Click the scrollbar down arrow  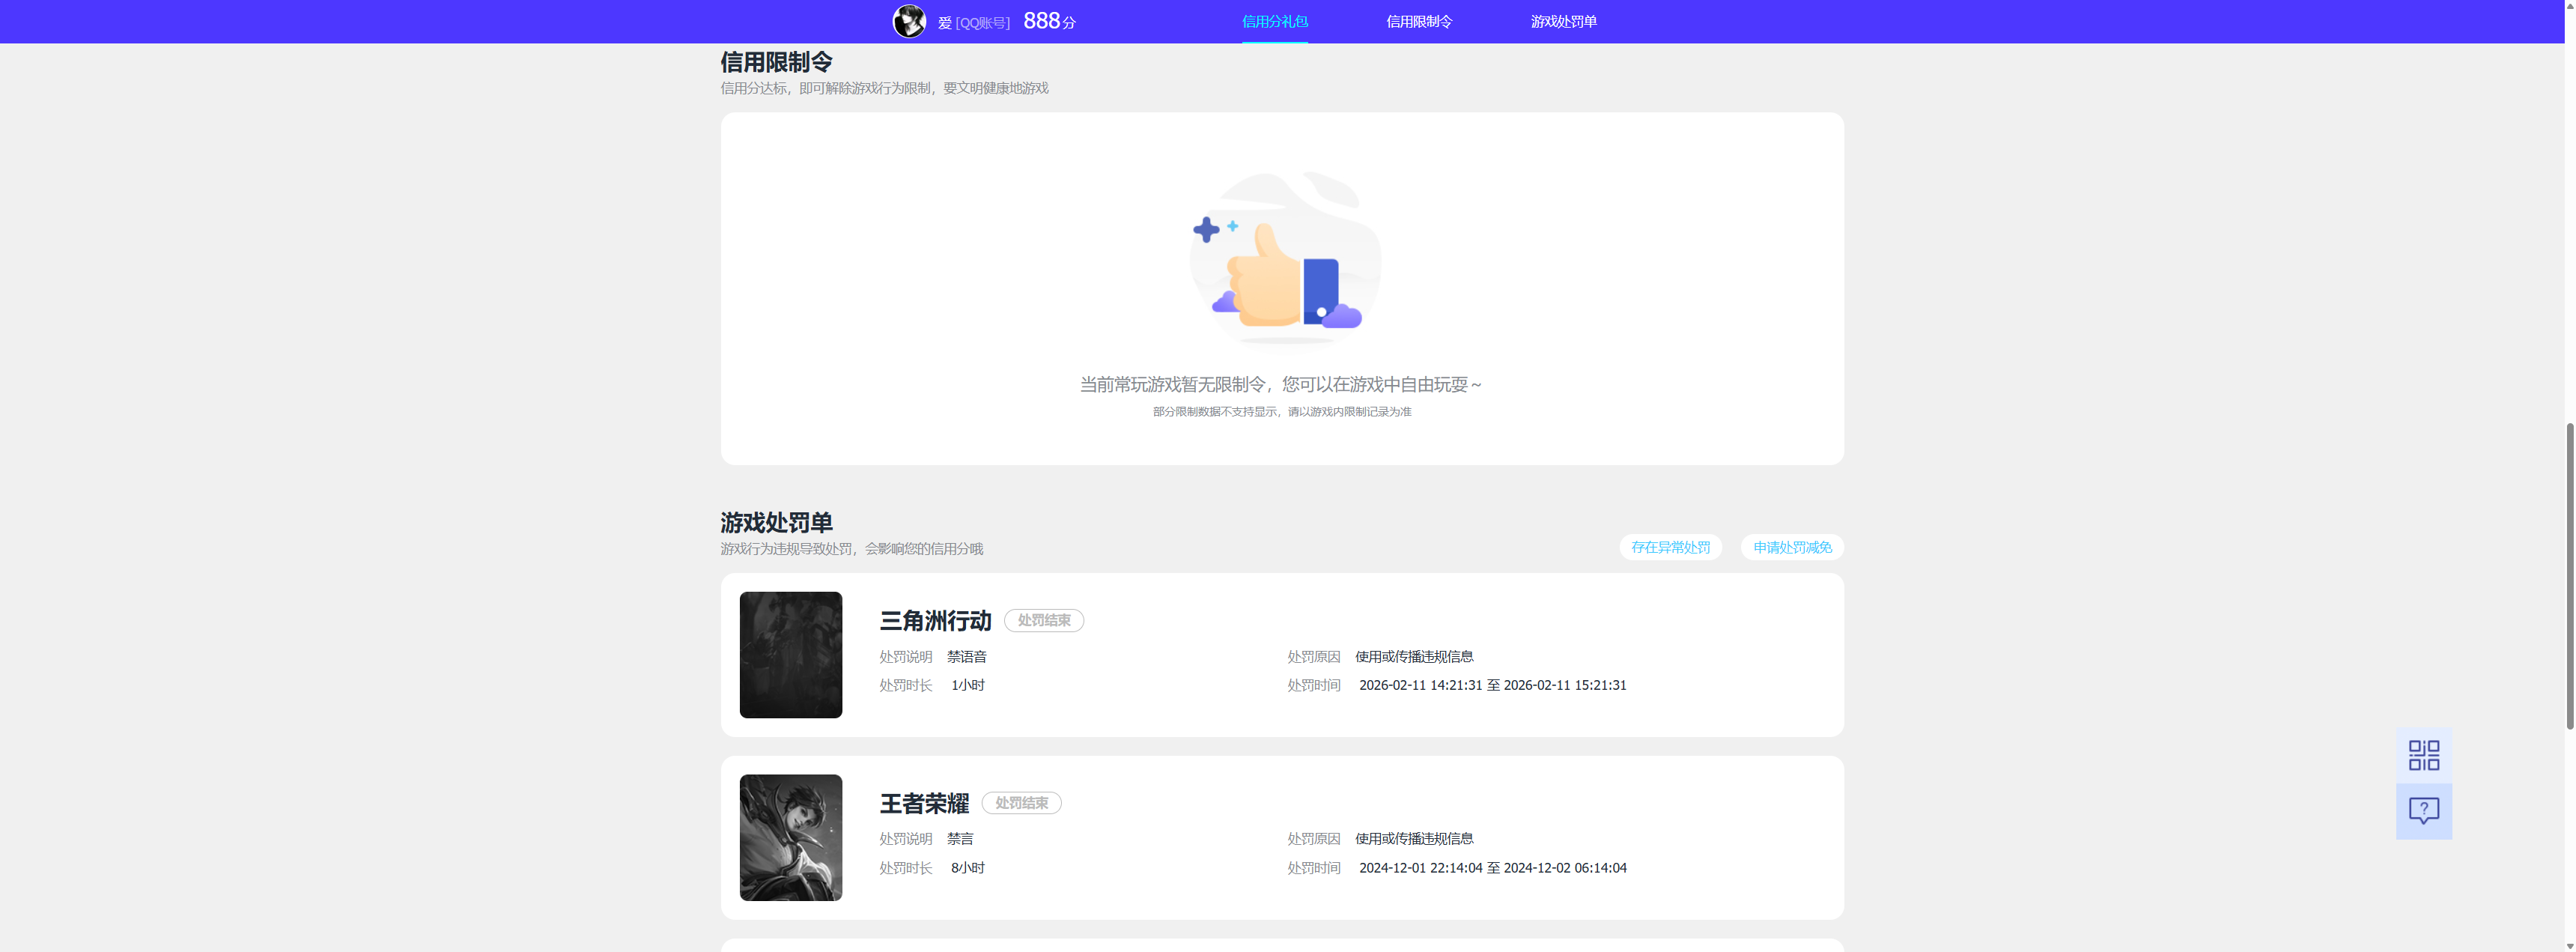click(x=2569, y=945)
